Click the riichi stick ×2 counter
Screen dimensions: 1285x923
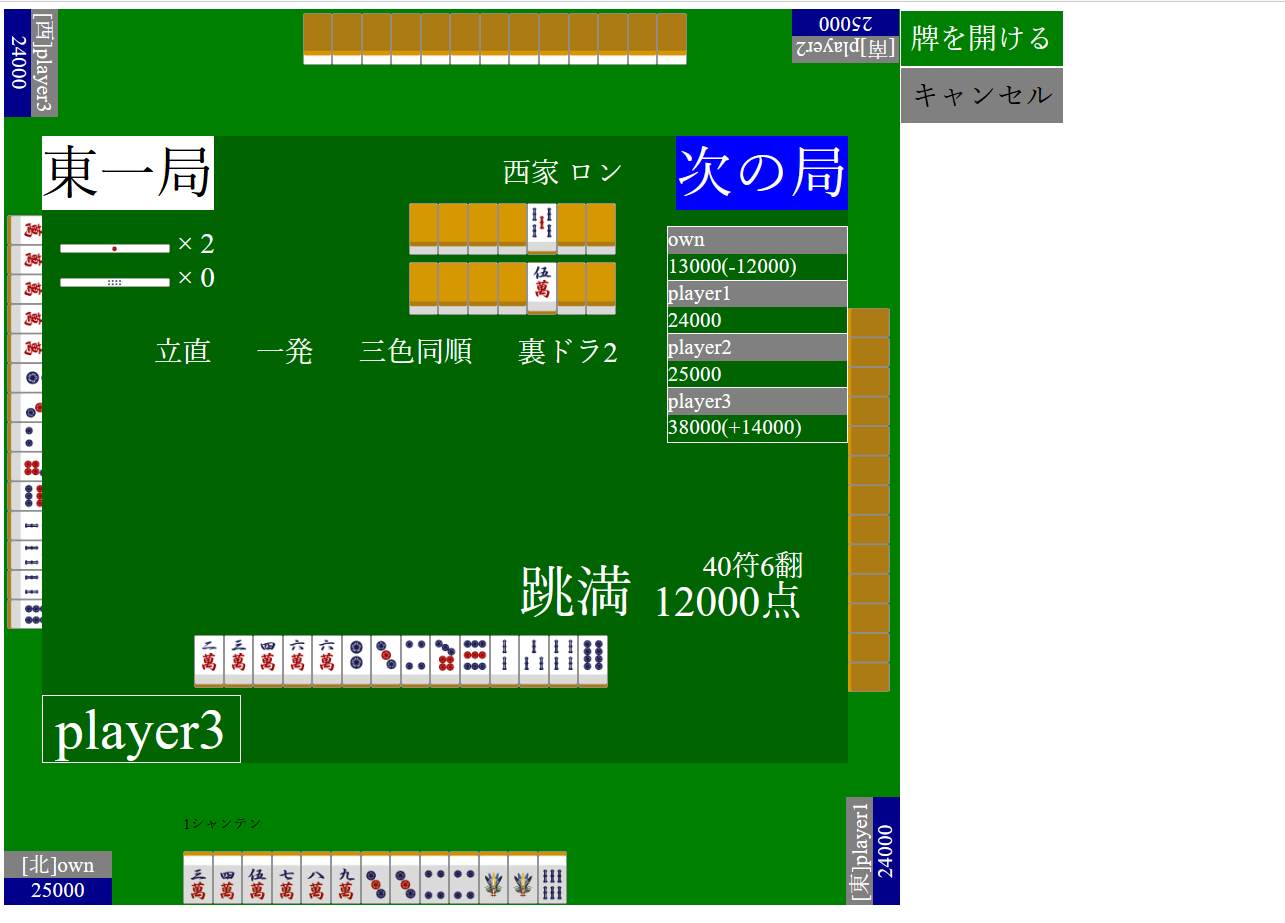[x=137, y=245]
